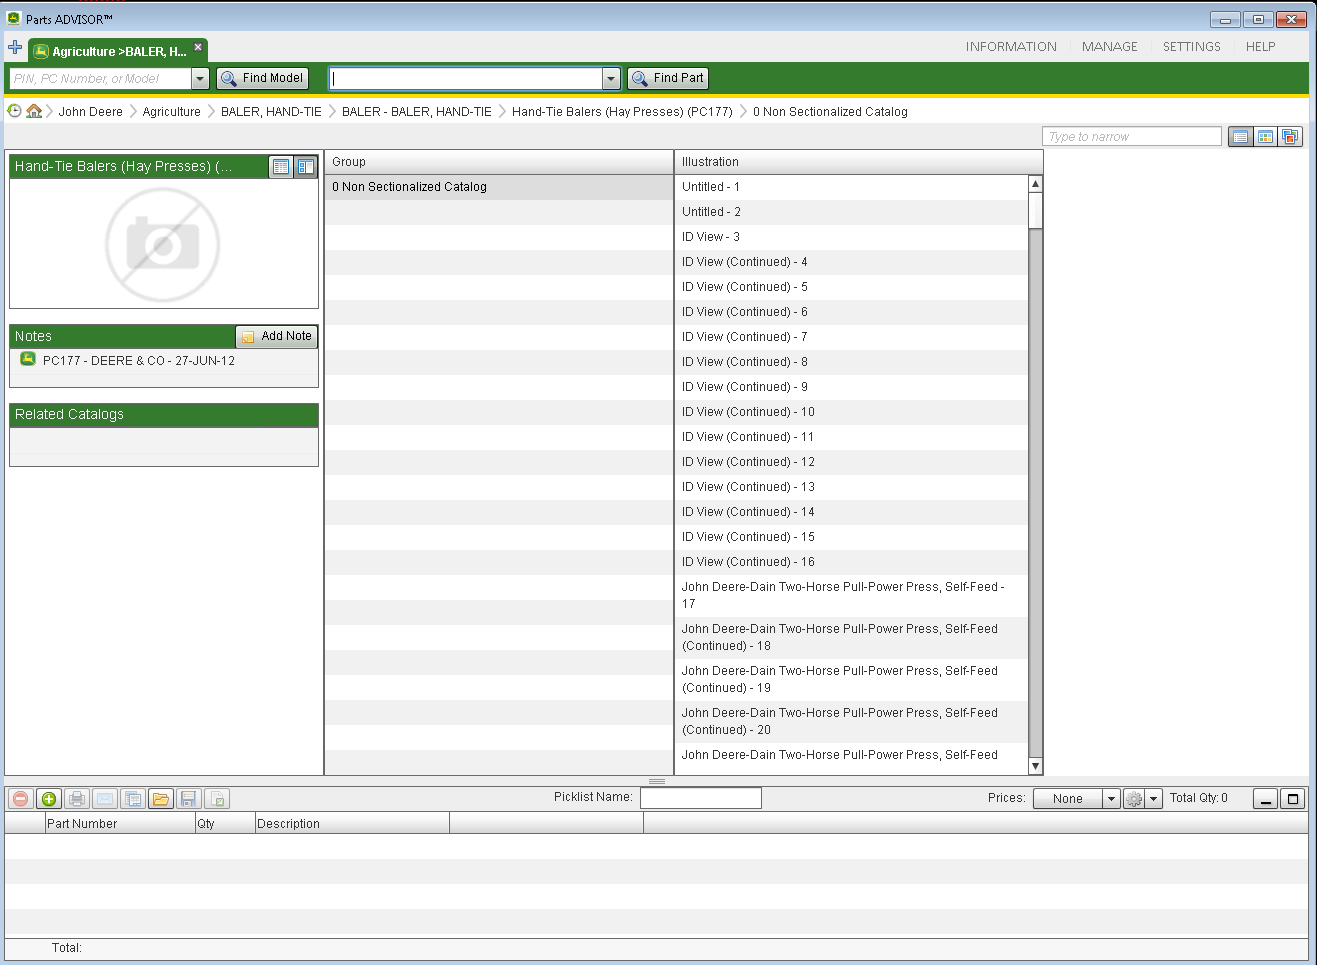
Task: Switch to overlapping image view layout
Action: click(x=1290, y=137)
